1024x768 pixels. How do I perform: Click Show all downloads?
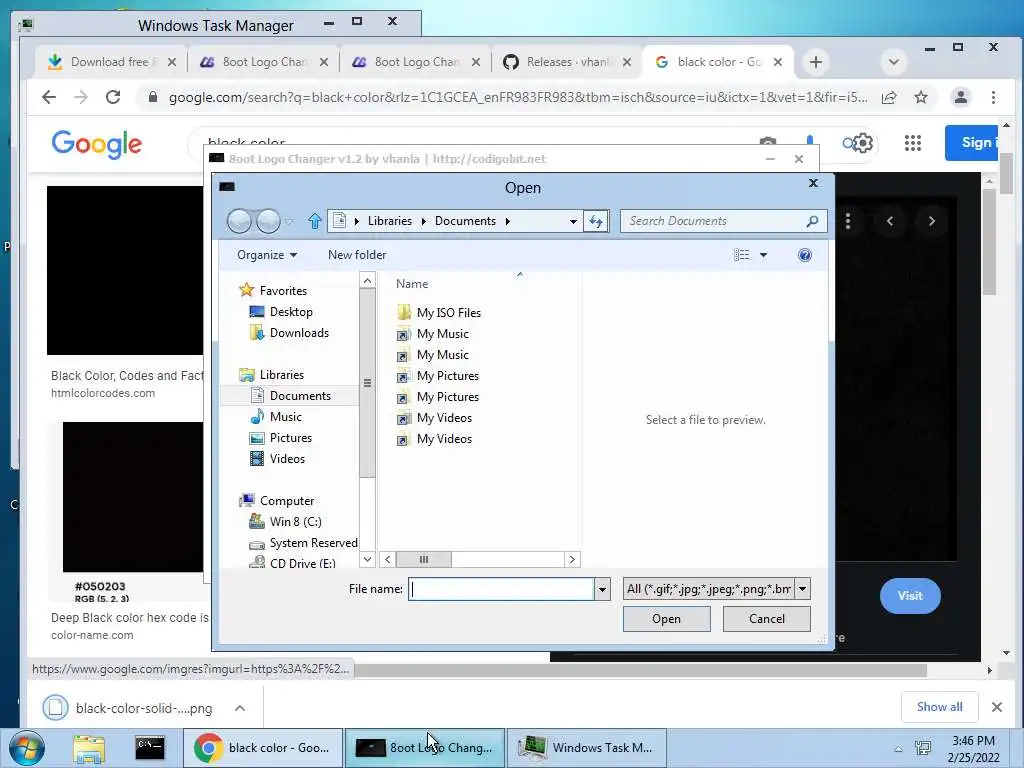coord(939,707)
